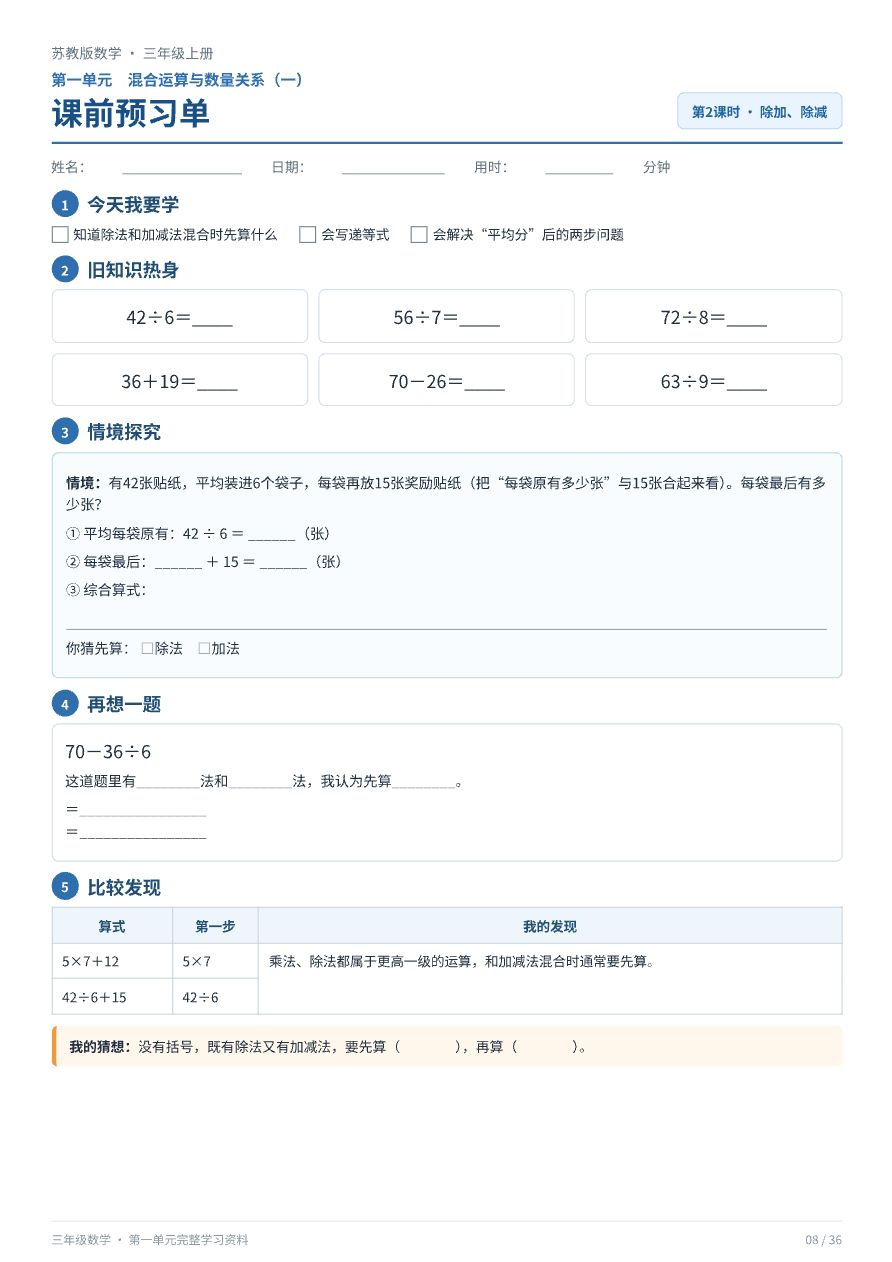Click the section 2 number badge
The image size is (892, 1262).
click(x=65, y=270)
